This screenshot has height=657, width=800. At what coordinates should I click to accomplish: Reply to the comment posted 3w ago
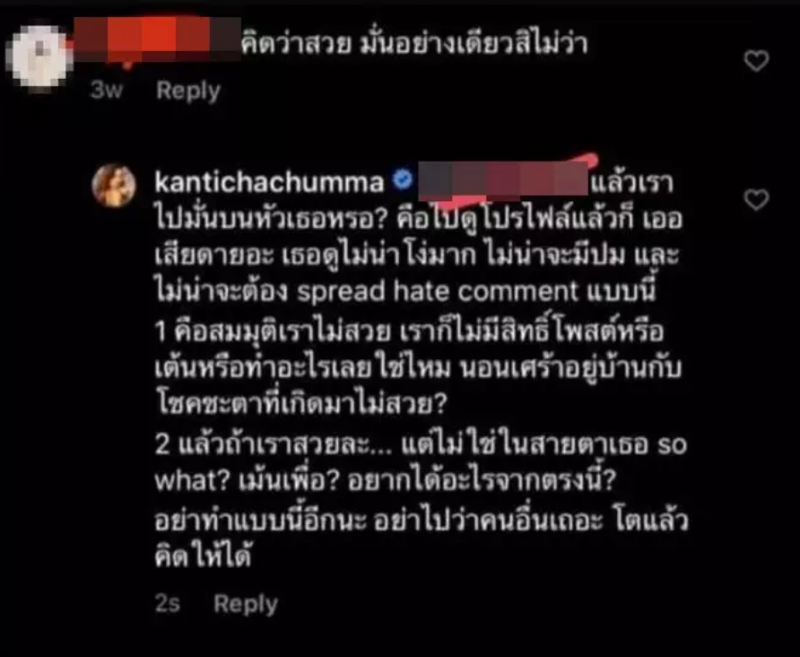click(188, 91)
